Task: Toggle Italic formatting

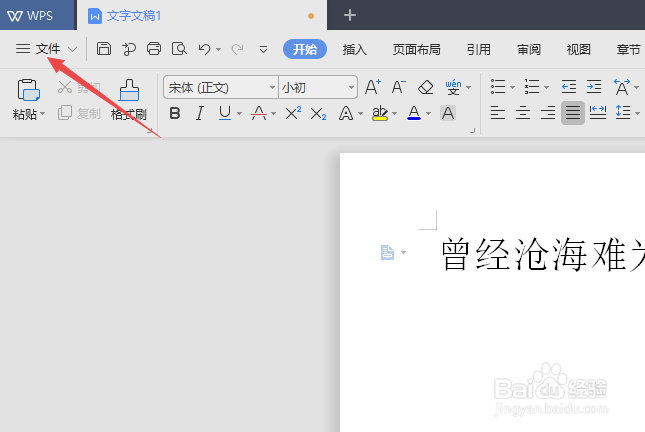Action: click(x=200, y=113)
